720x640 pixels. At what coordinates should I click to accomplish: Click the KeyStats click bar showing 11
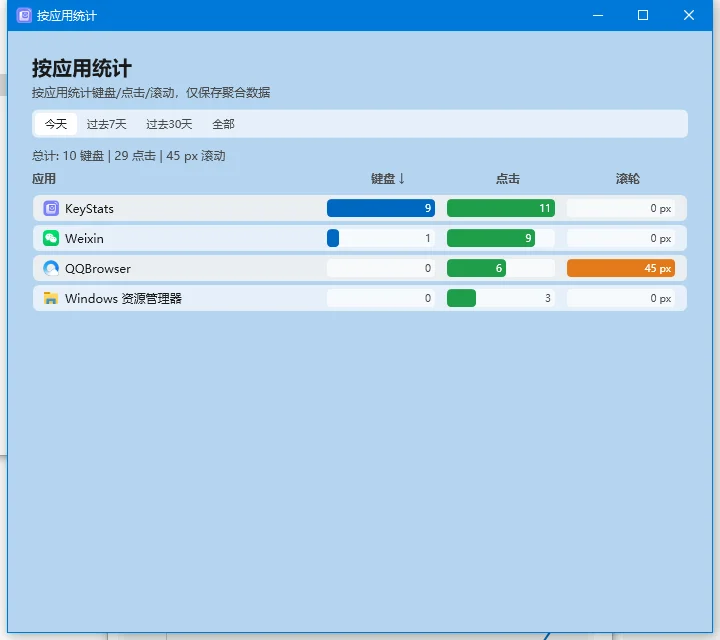(x=501, y=208)
